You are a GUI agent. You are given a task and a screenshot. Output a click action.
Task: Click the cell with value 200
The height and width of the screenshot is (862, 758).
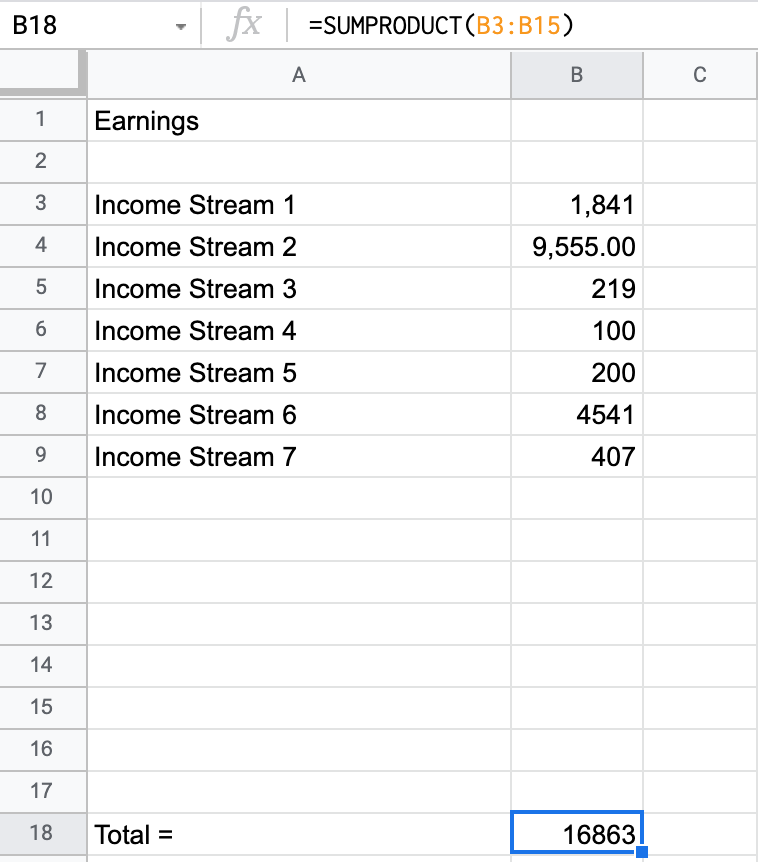tap(577, 372)
